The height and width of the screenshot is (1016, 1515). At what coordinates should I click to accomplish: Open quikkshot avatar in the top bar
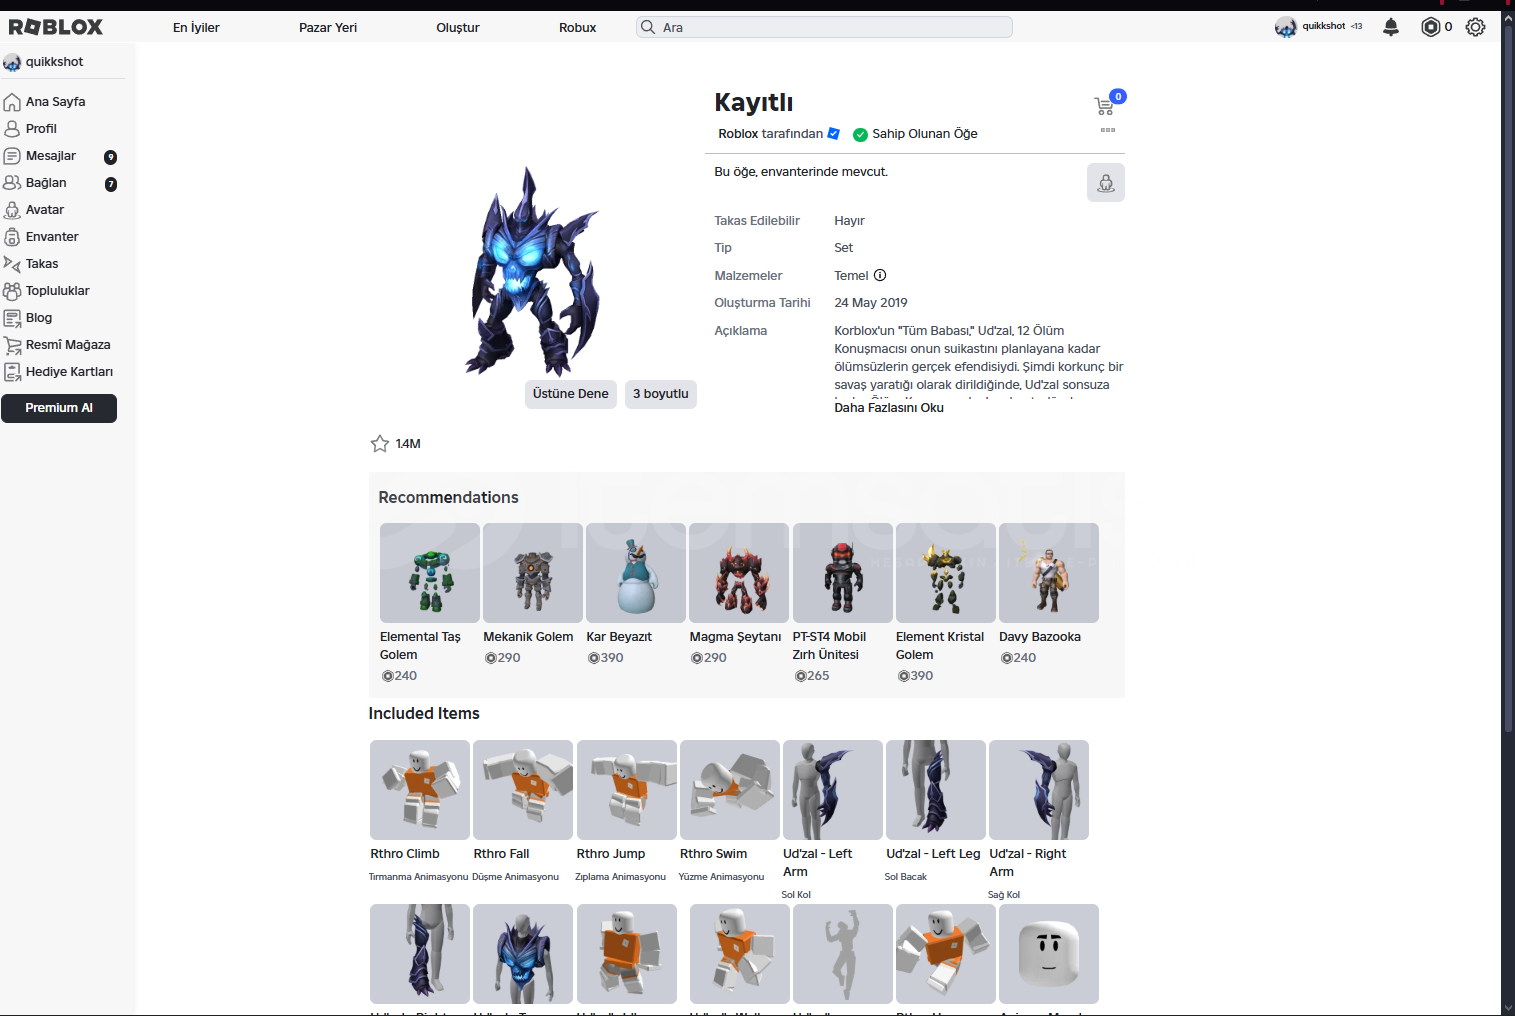1286,27
